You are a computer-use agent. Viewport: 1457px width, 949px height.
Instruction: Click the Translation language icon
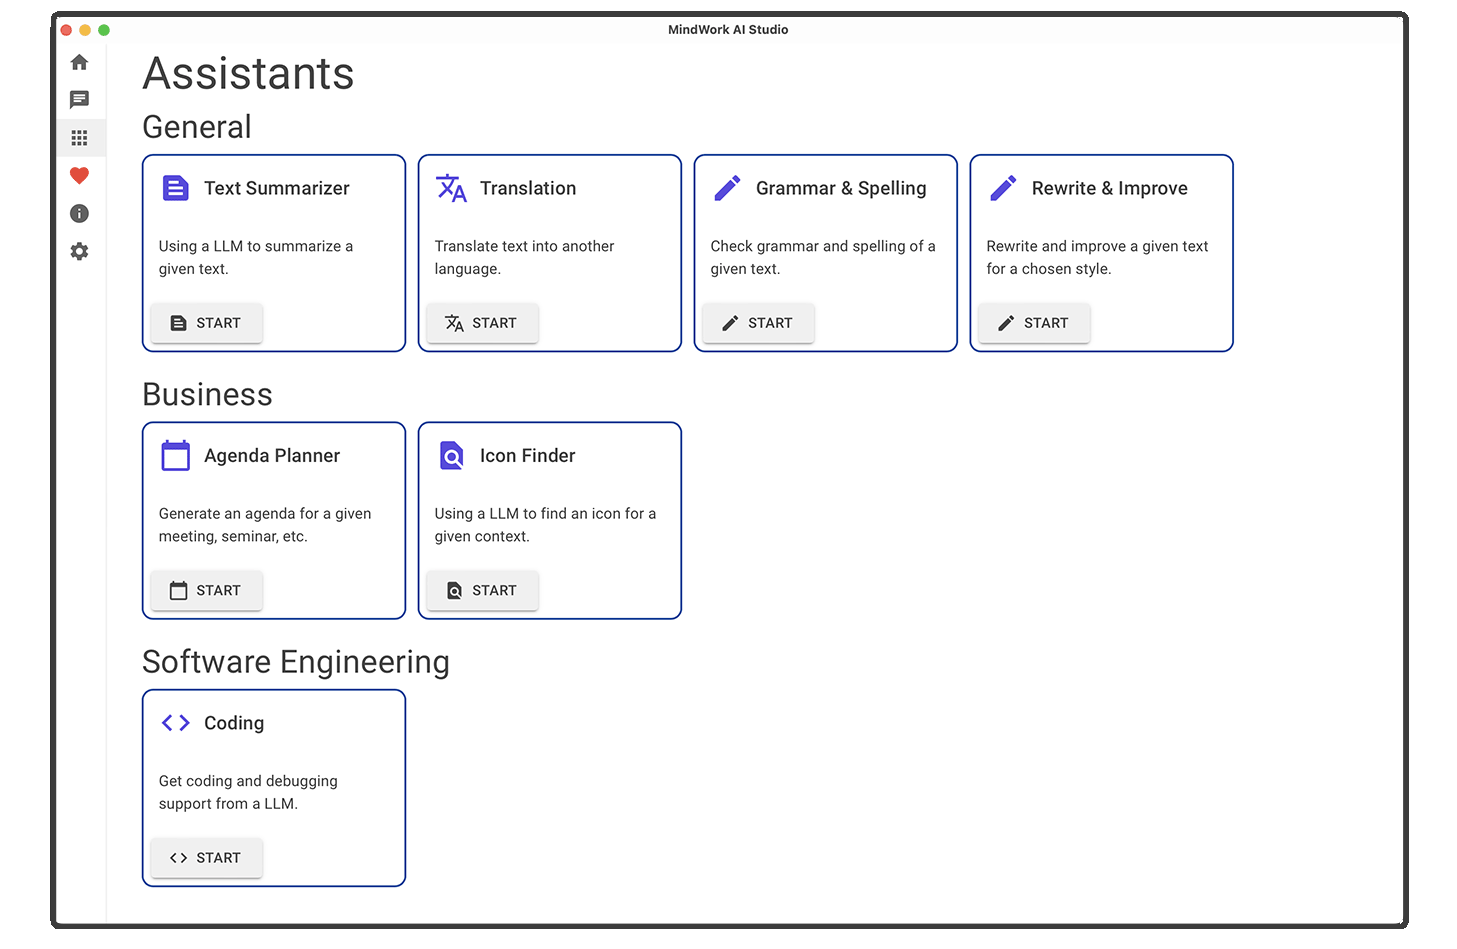click(451, 187)
